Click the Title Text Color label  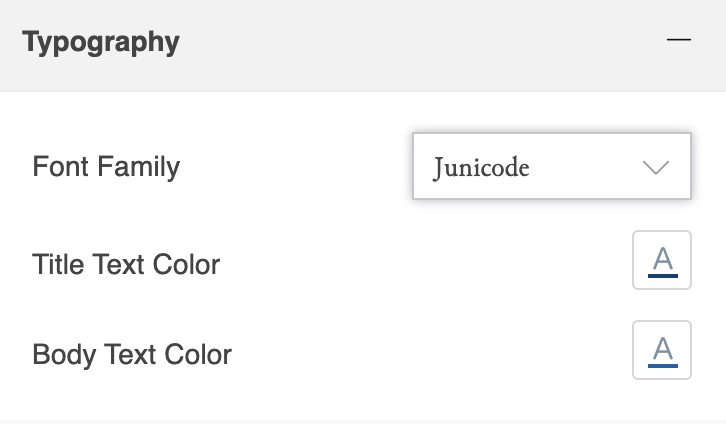pos(126,264)
